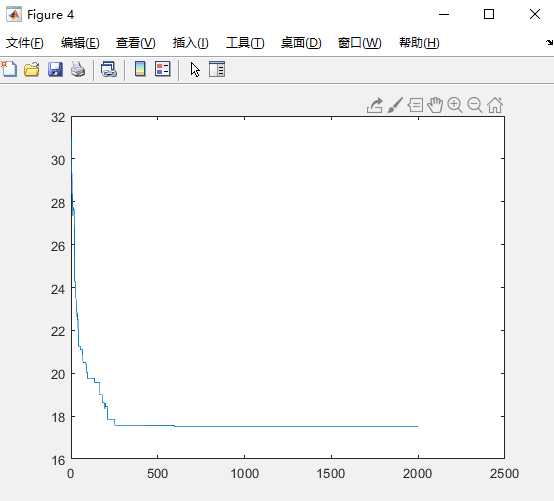Click the y-axis label 24

pos(58,289)
